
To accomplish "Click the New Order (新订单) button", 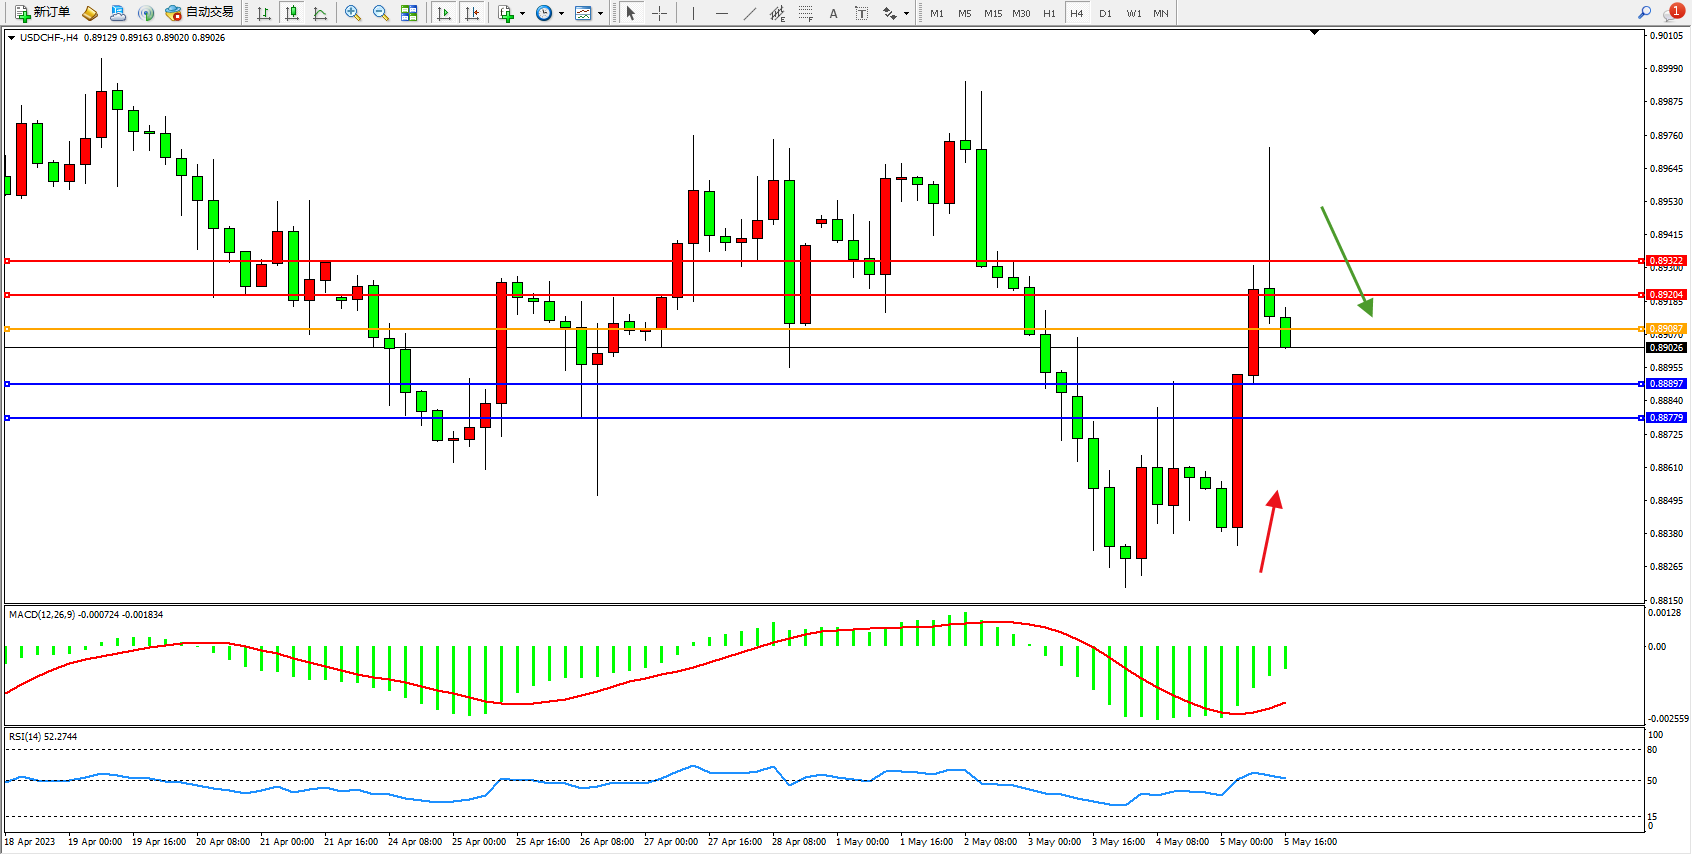I will coord(43,13).
